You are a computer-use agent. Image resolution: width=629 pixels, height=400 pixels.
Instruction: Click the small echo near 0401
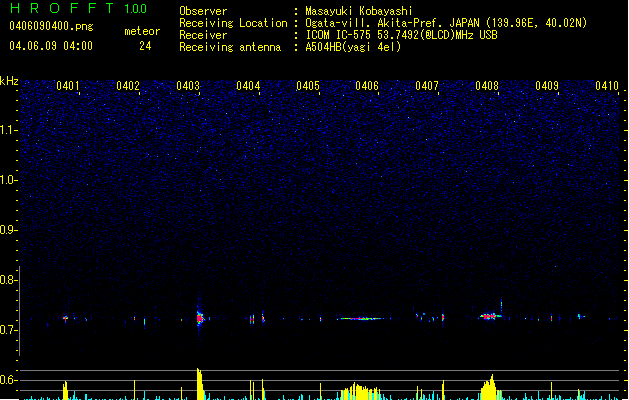coord(65,319)
